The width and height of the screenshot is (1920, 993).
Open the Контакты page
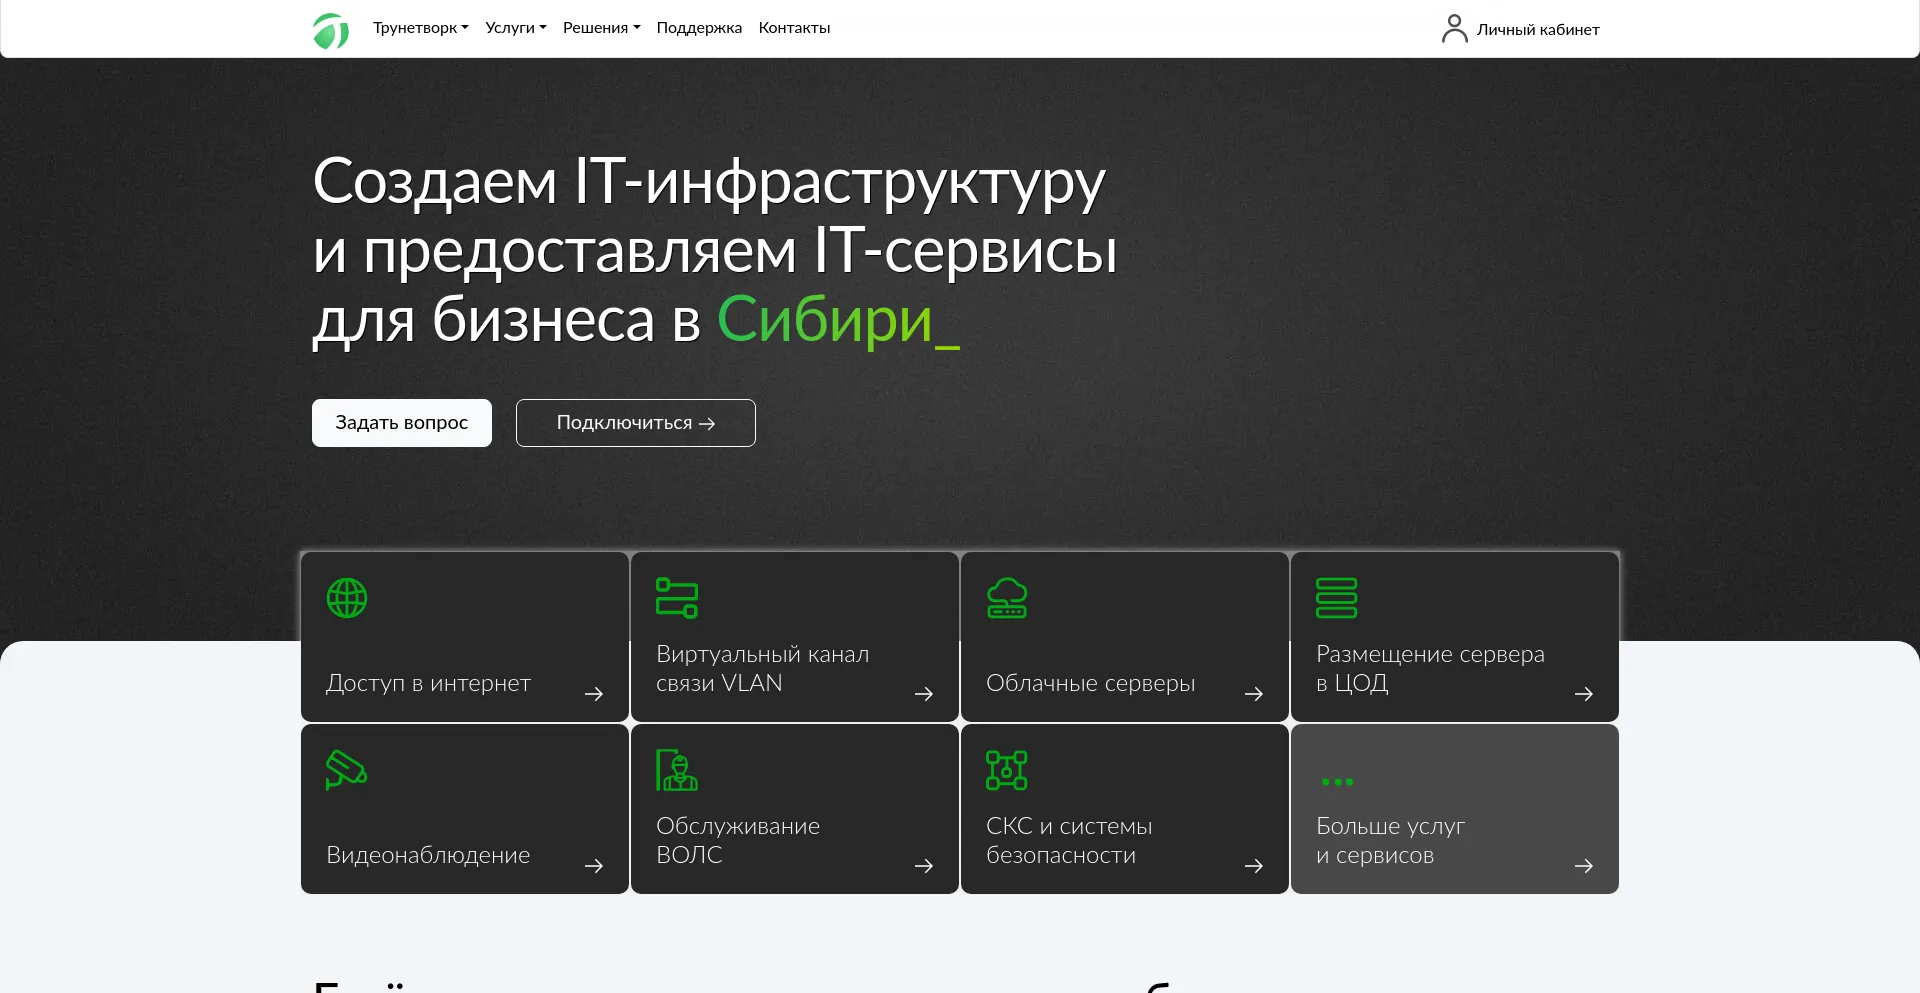pyautogui.click(x=794, y=28)
